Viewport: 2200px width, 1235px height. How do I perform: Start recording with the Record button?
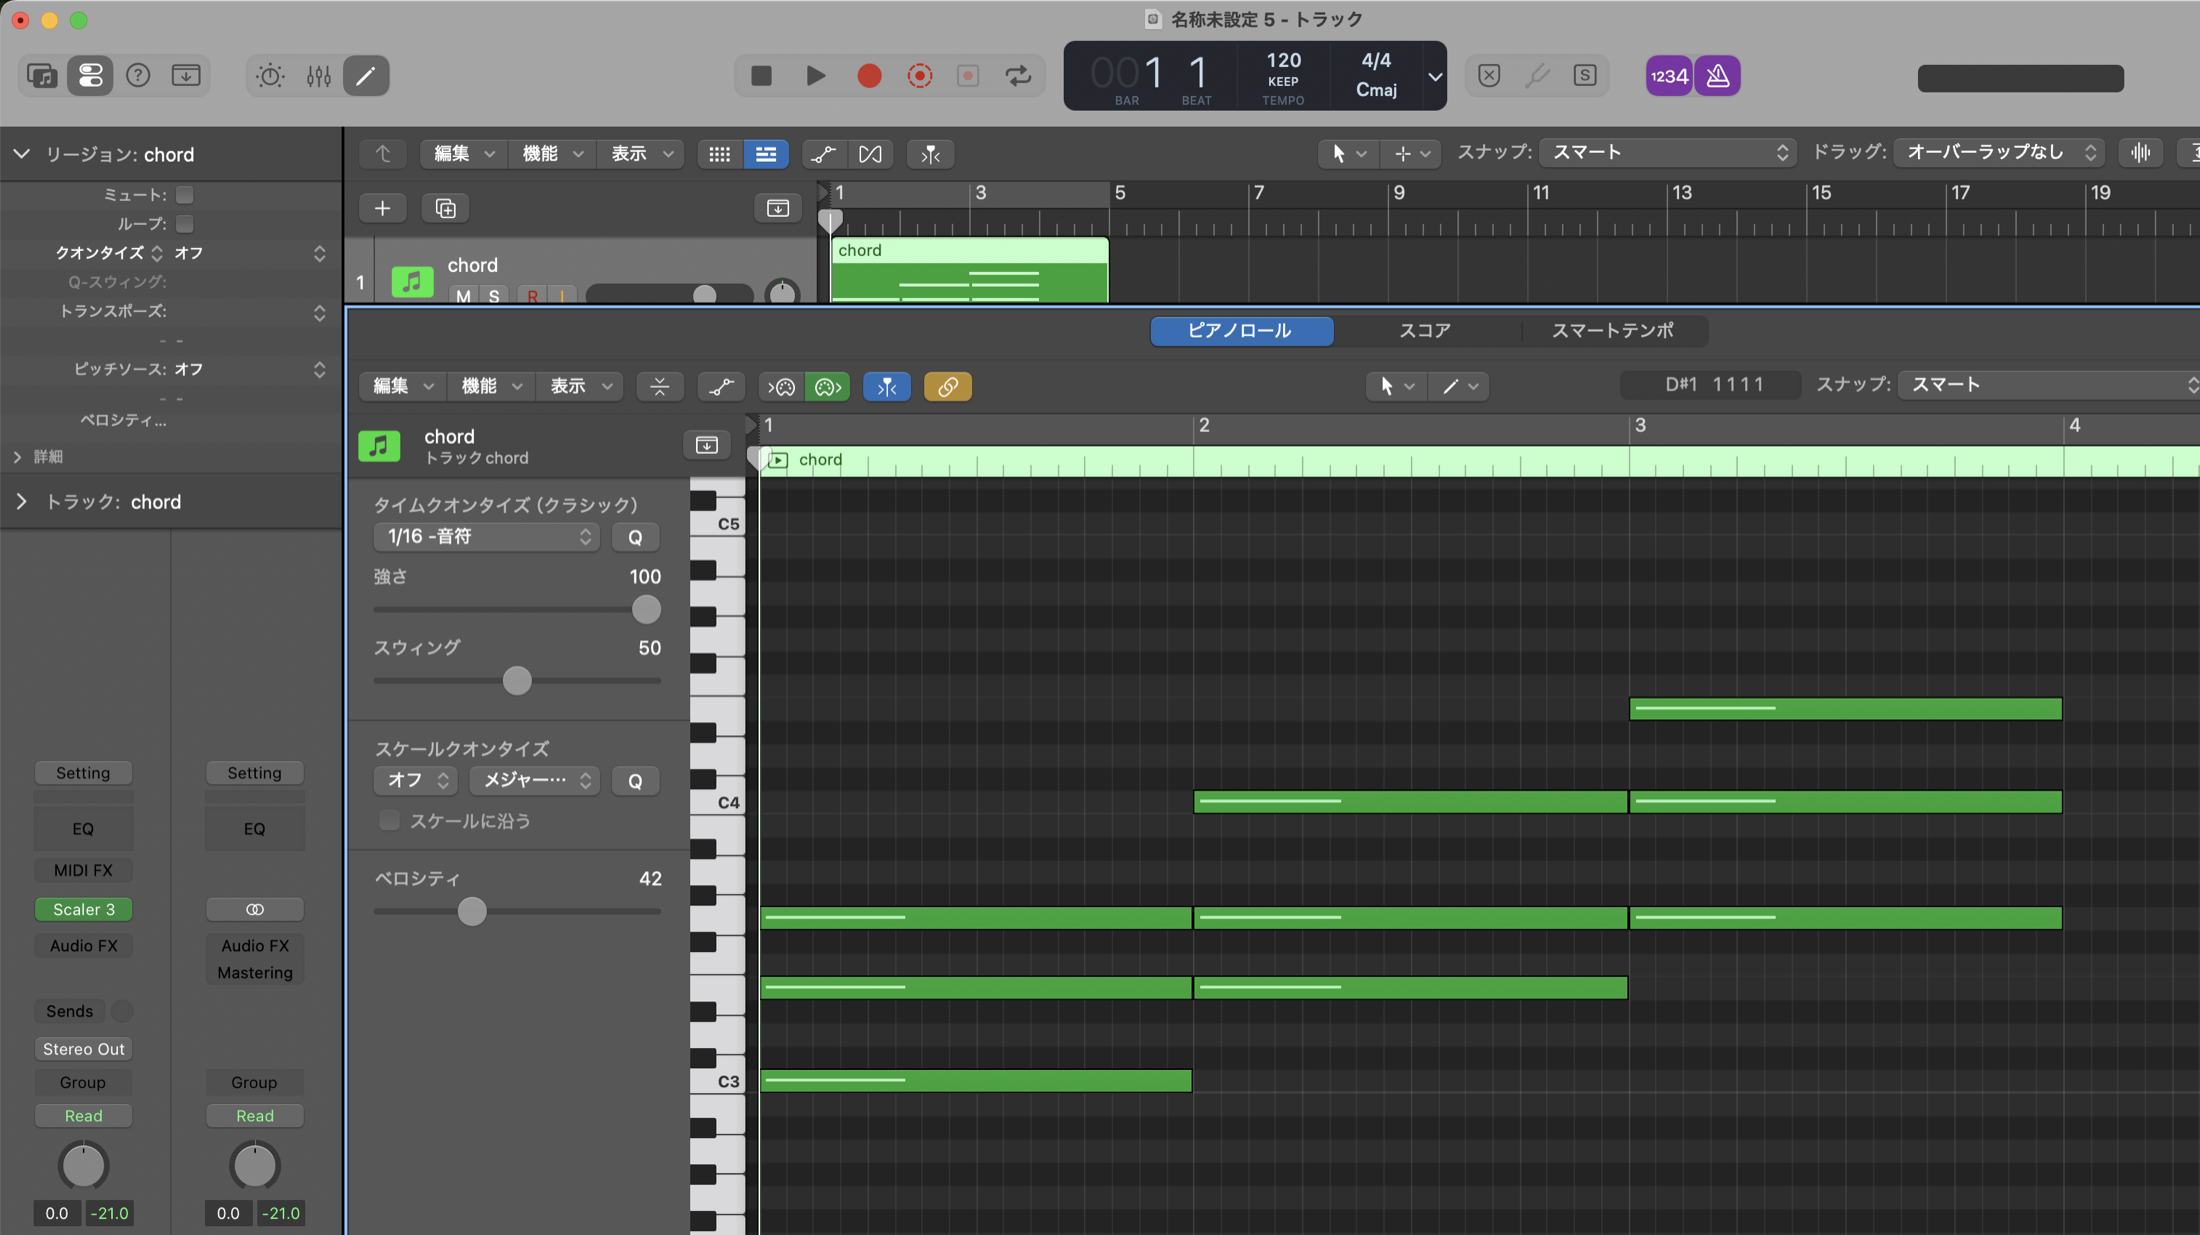[x=869, y=76]
